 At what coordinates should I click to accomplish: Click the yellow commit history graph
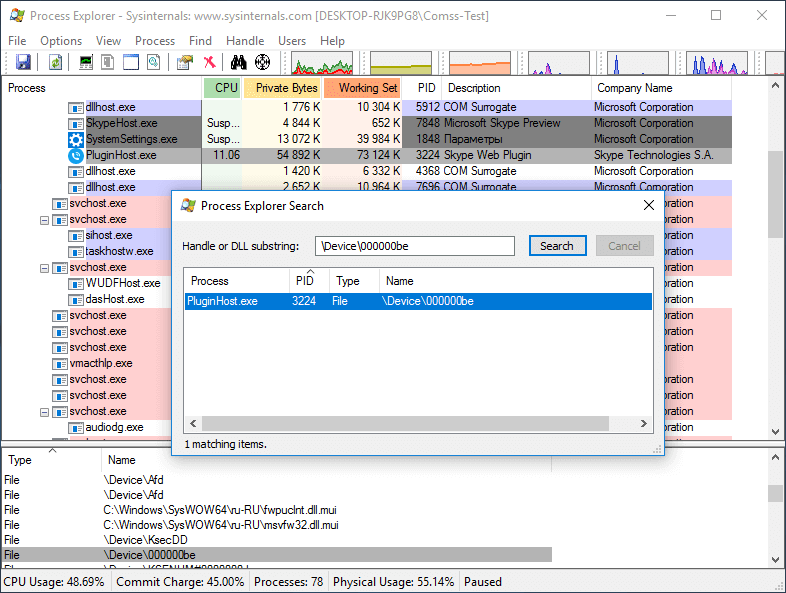pyautogui.click(x=401, y=63)
